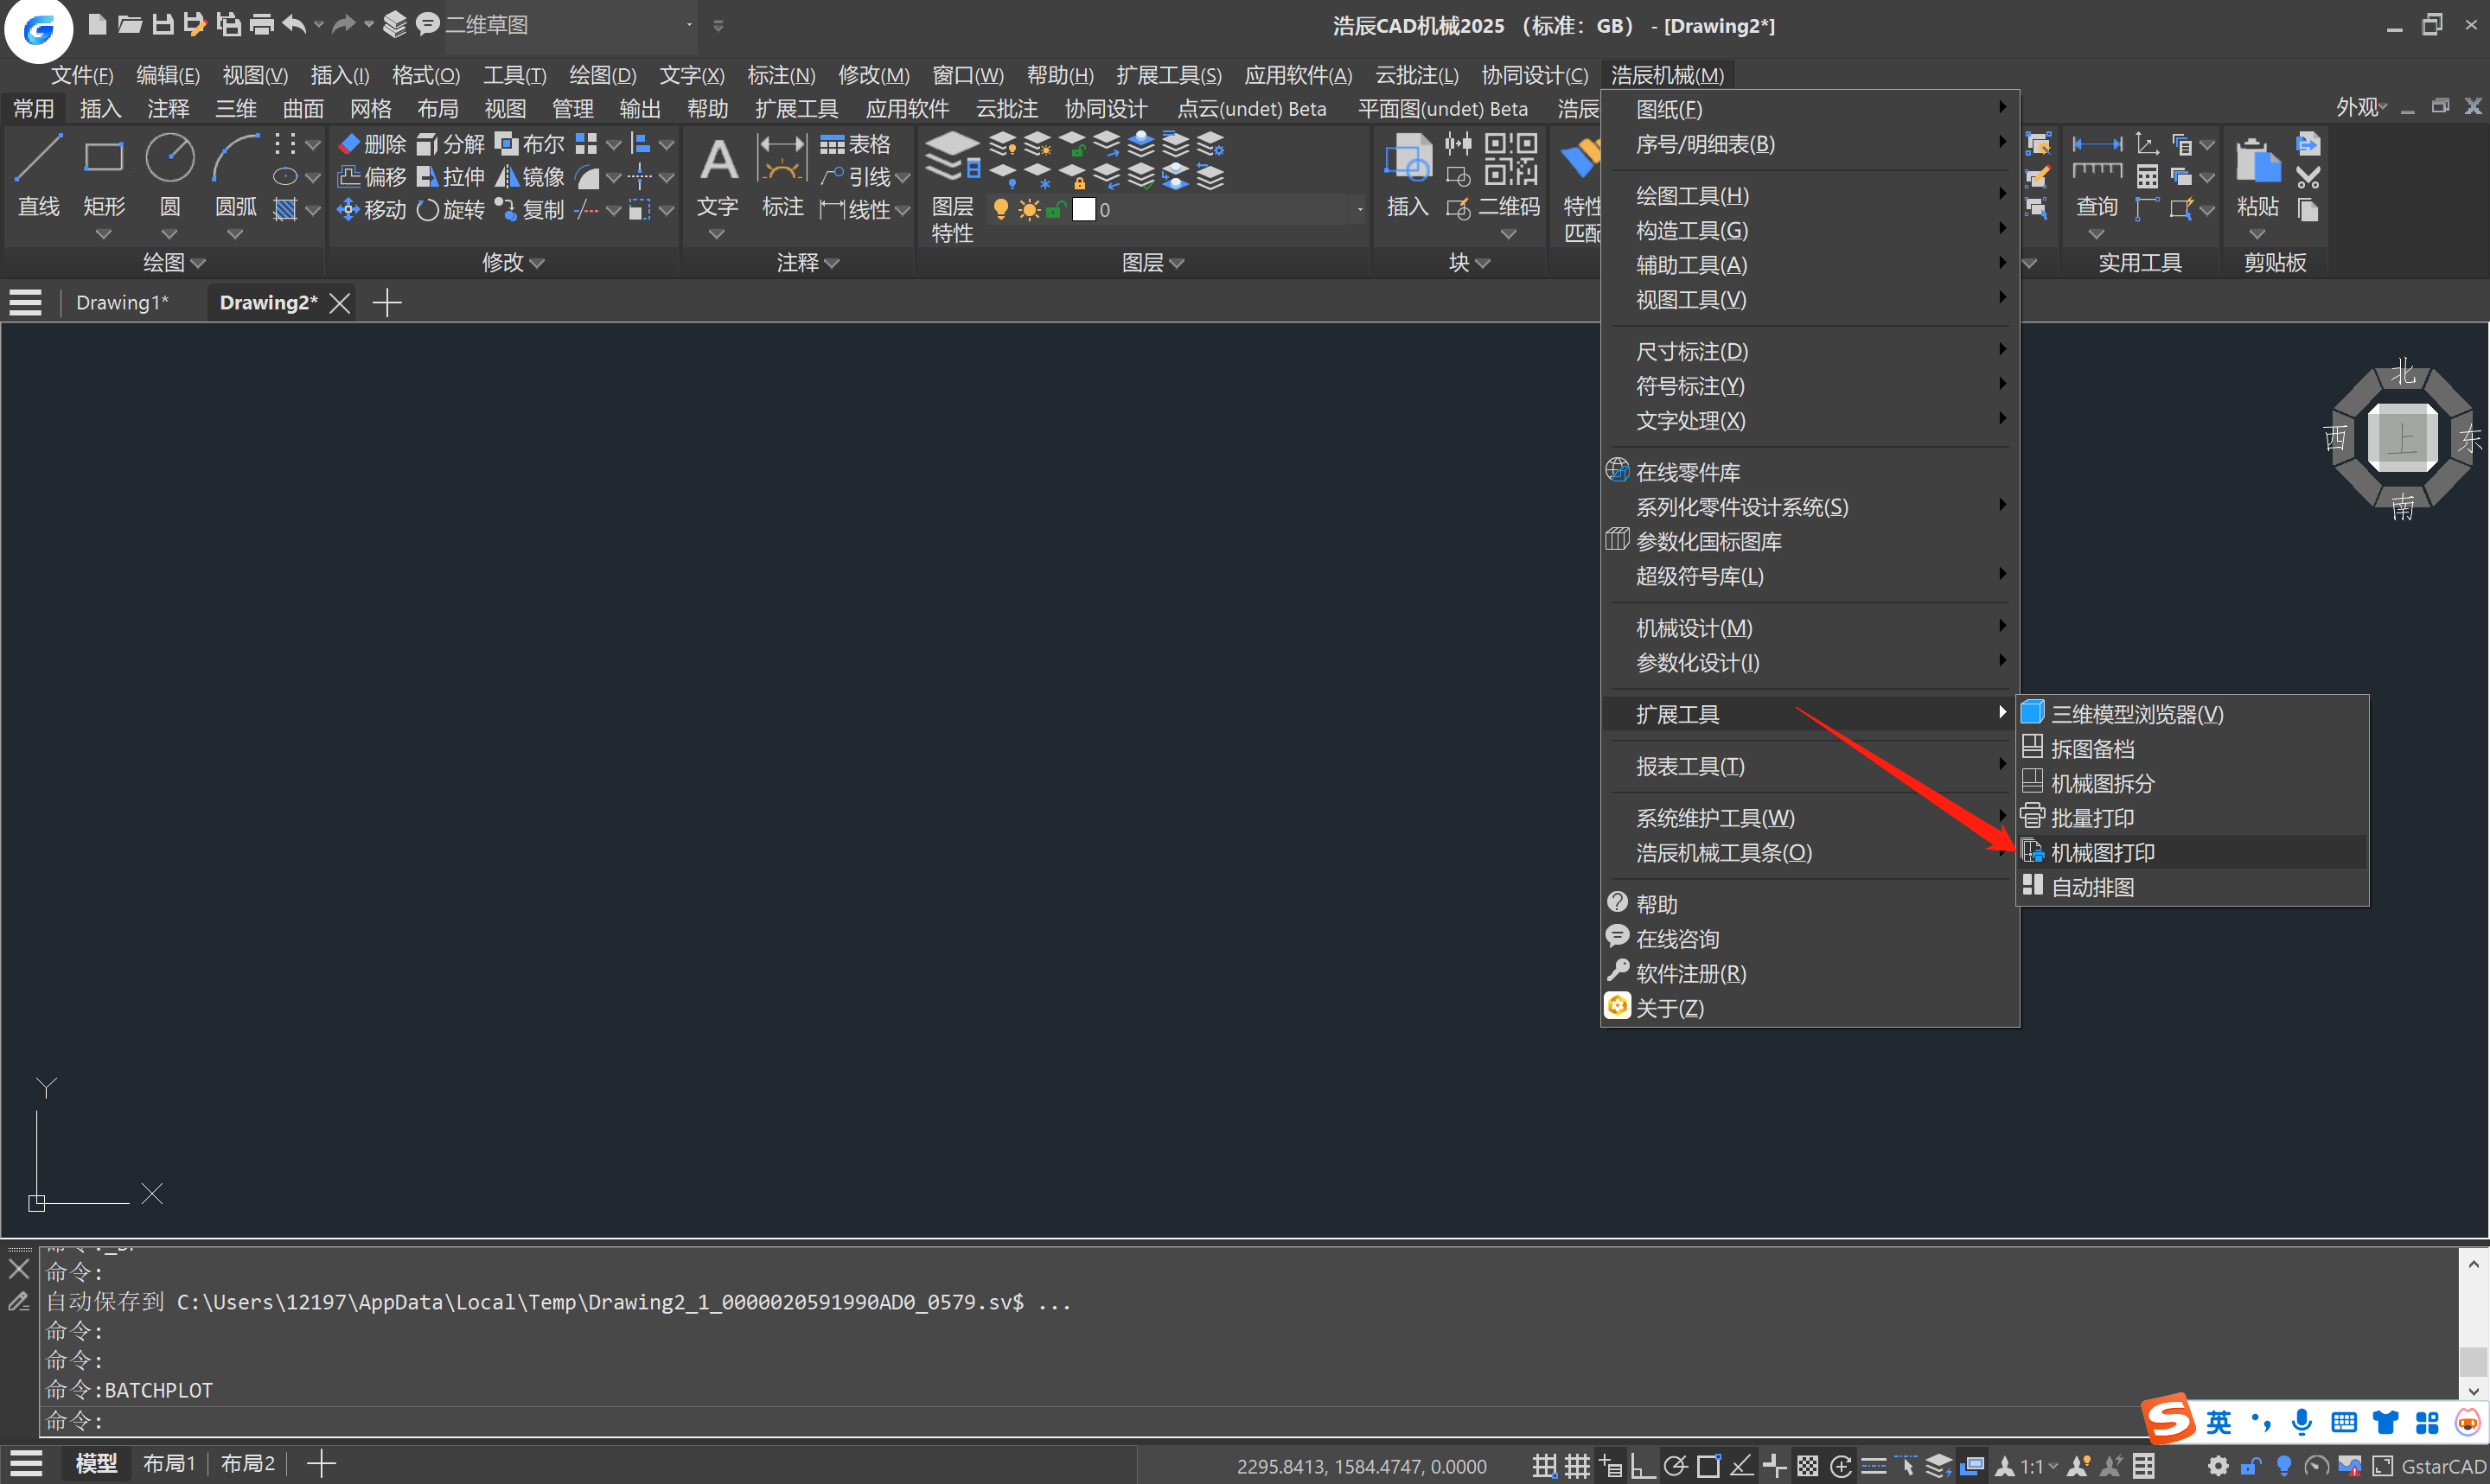The height and width of the screenshot is (1484, 2490).
Task: Switch to the Drawing1 document tab
Action: coord(122,302)
